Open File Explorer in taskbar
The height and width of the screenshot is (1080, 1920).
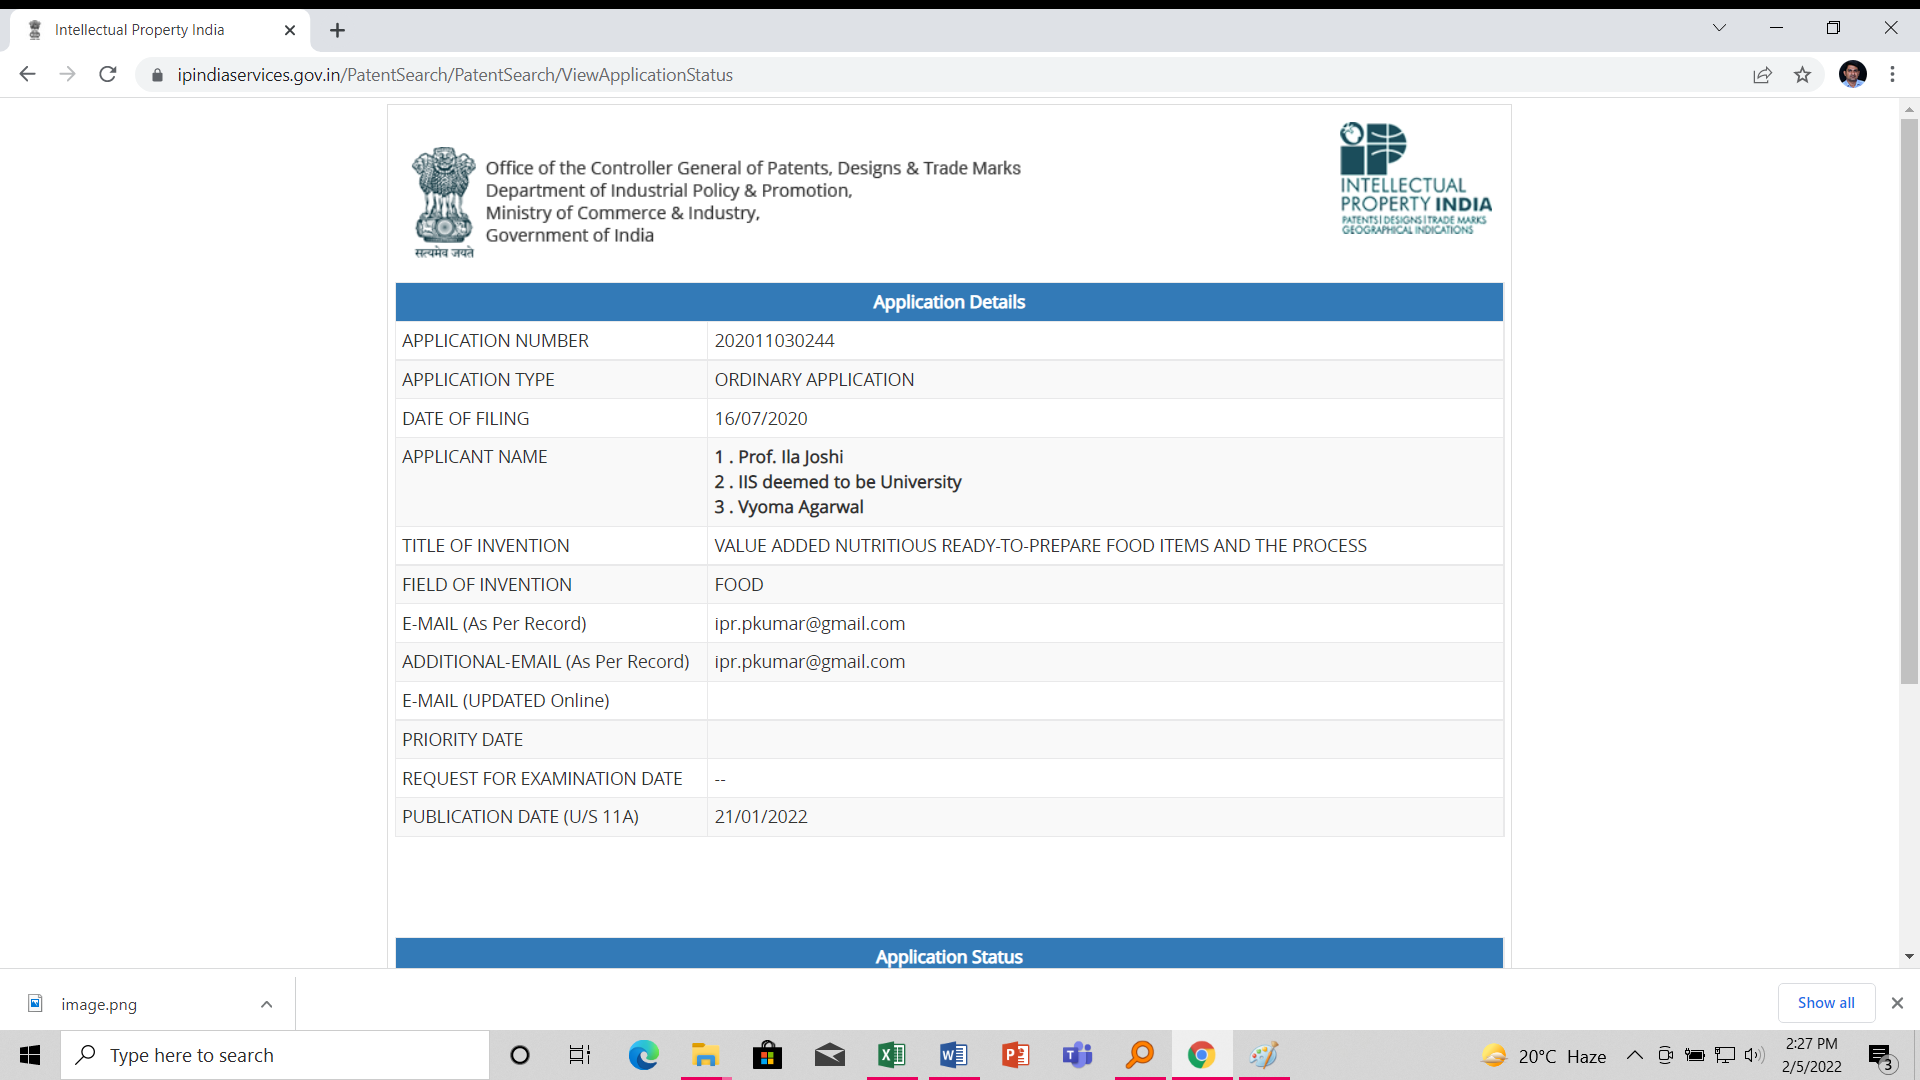tap(705, 1055)
